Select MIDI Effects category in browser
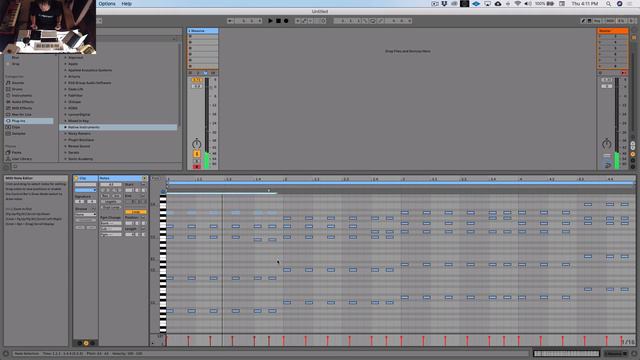Screen dimensions: 640x360 point(22,108)
